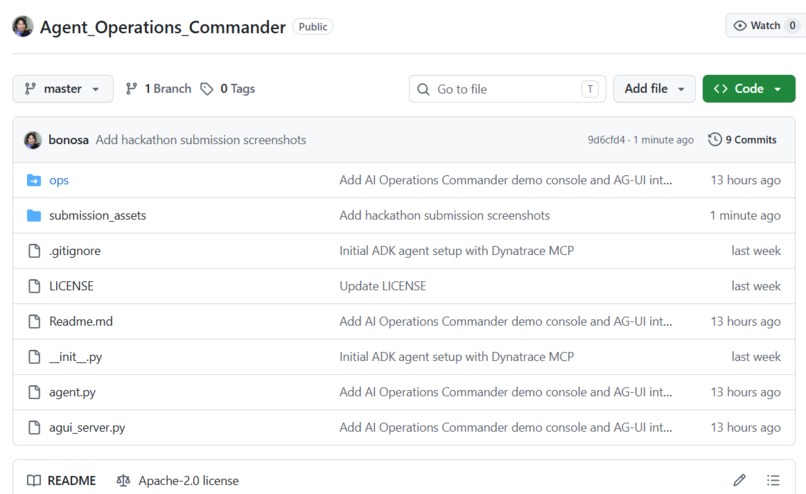Click the agui_server.py file icon
Image resolution: width=806 pixels, height=494 pixels.
coord(34,428)
